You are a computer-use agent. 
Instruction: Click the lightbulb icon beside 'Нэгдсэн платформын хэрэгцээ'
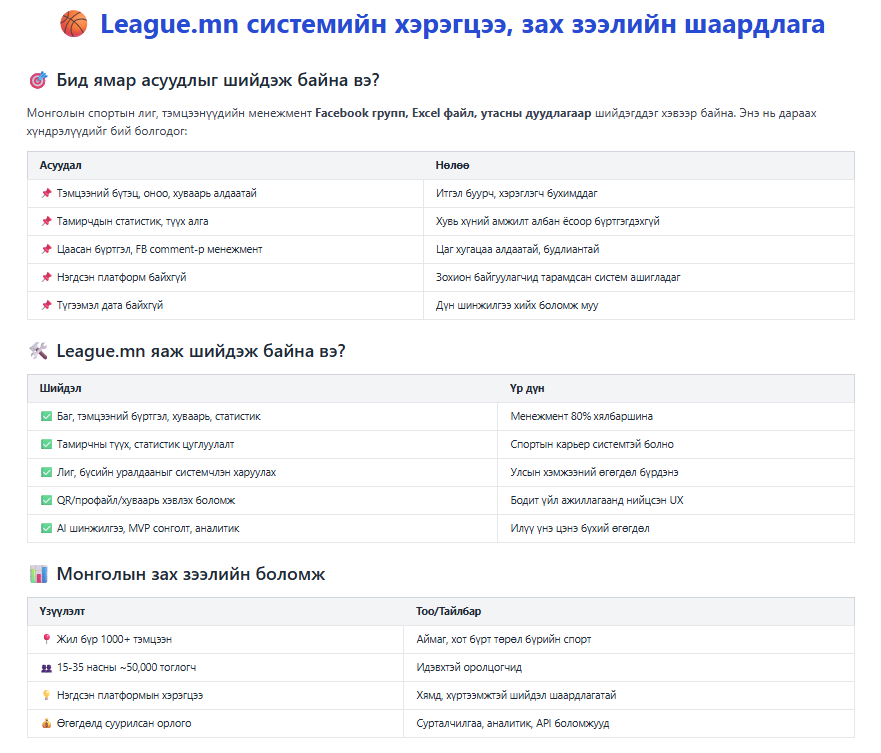click(46, 695)
